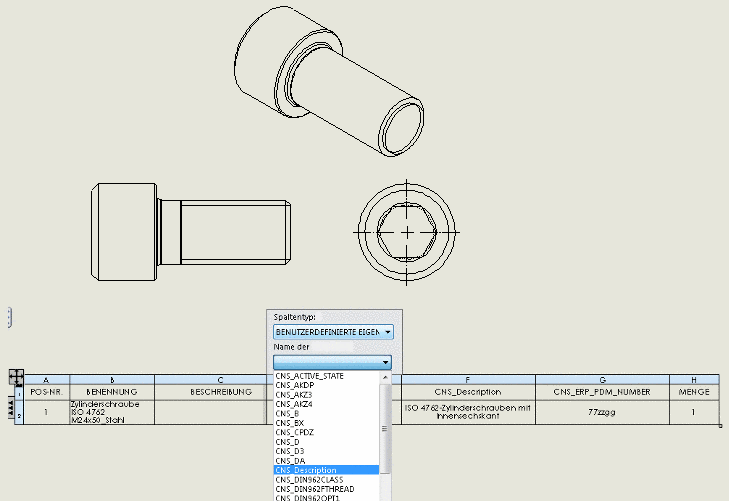
Task: Select column header A of the table
Action: (46, 380)
